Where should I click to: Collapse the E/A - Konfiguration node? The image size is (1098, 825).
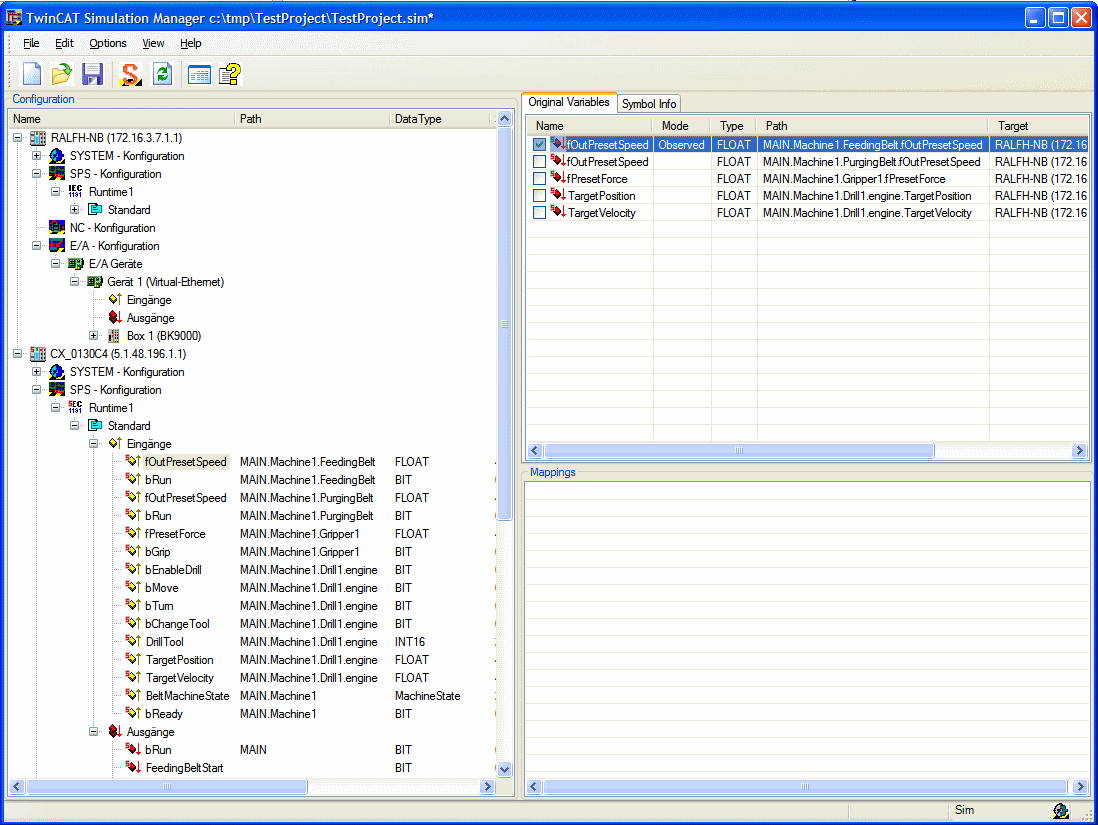click(36, 246)
